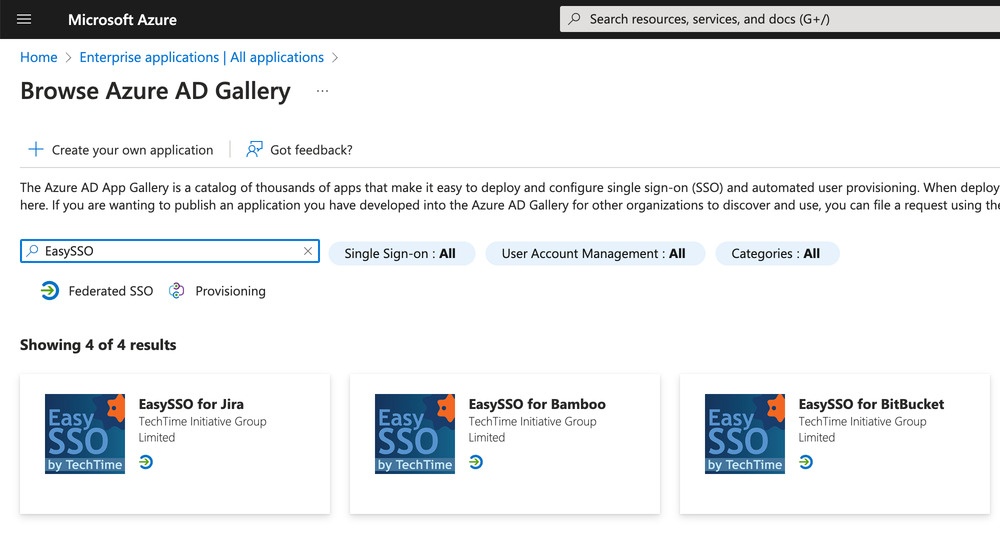Image resolution: width=1000 pixels, height=547 pixels.
Task: Click federated SSO icon on EasySSO for Jira card
Action: (x=146, y=462)
